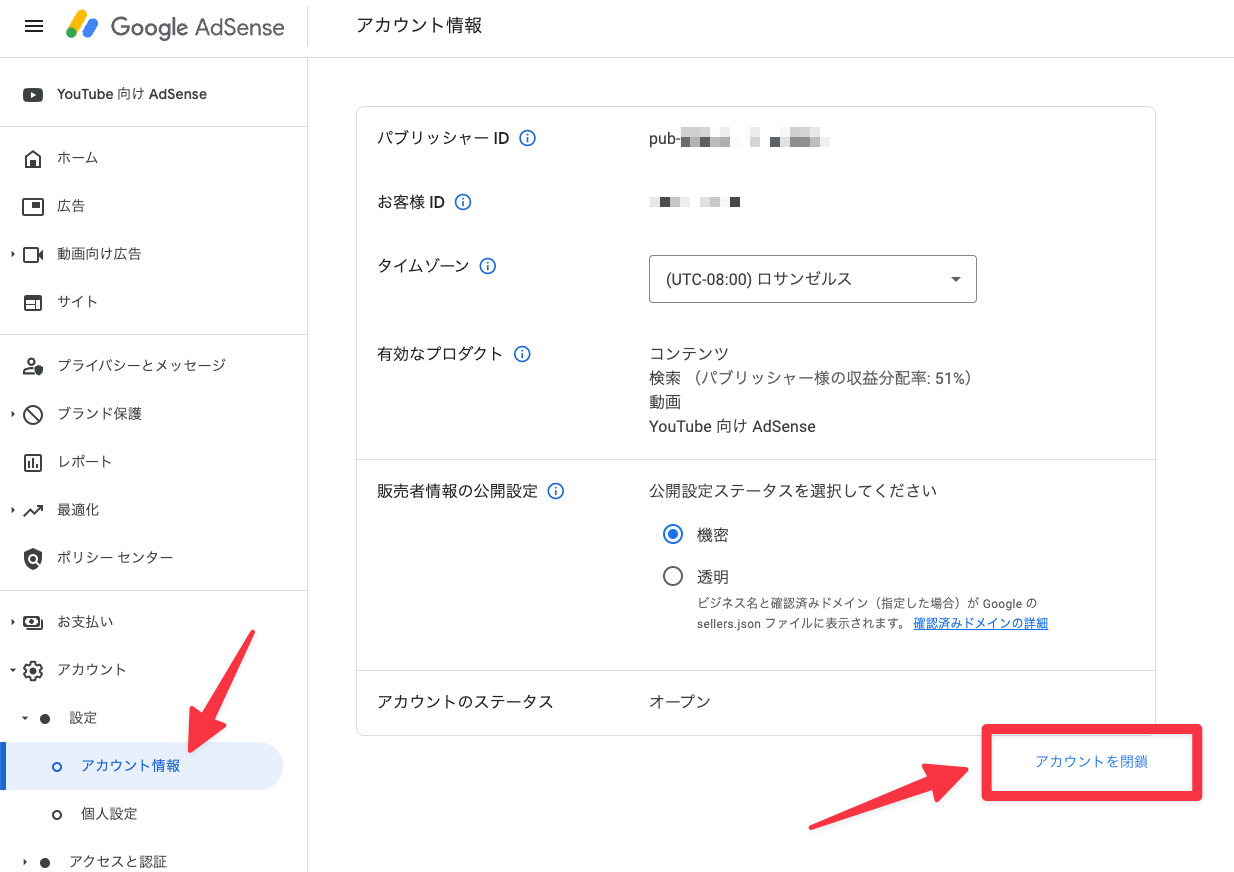The height and width of the screenshot is (872, 1234).
Task: Open アクセスと認証 in sidebar
Action: coord(118,862)
